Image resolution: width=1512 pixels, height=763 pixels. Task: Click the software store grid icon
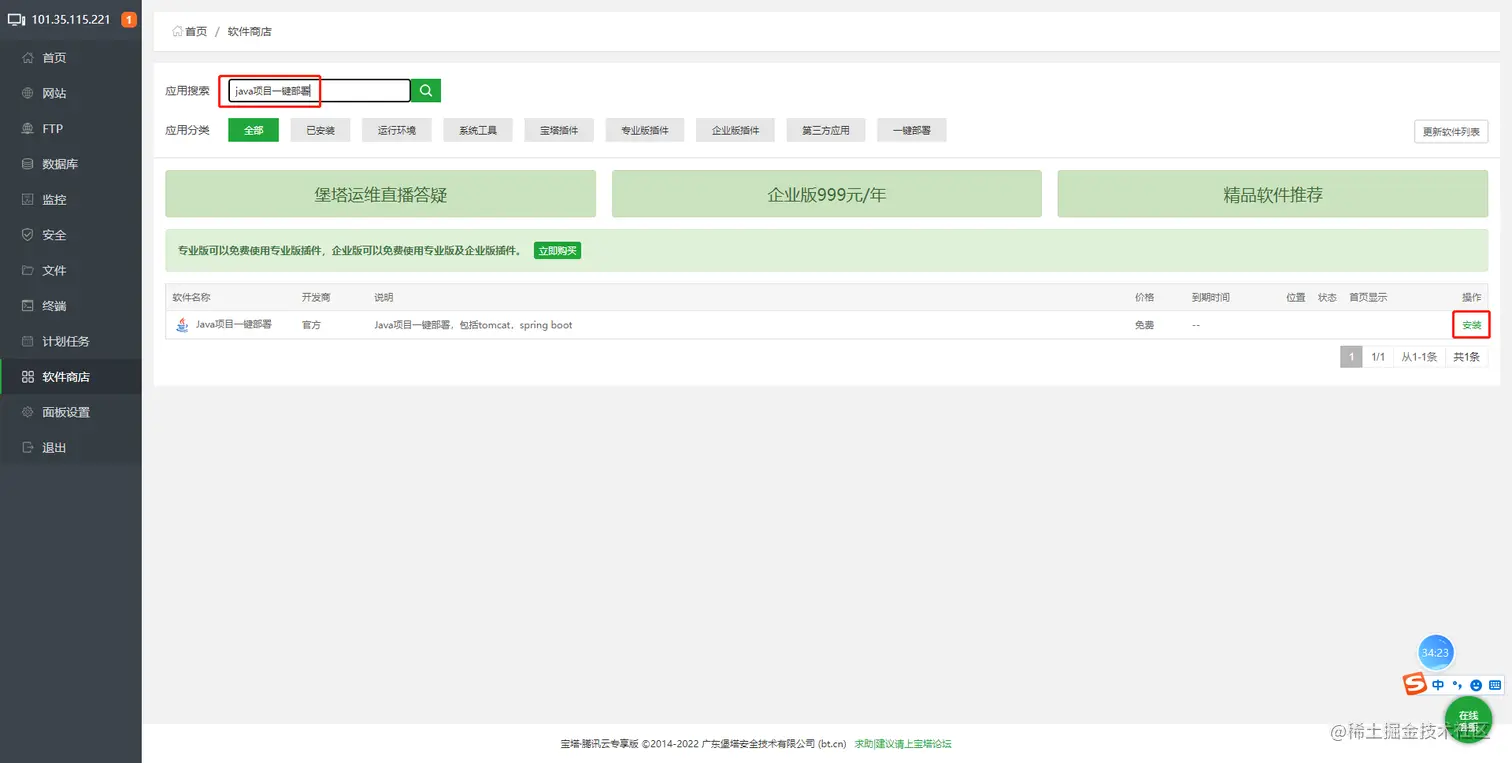[x=28, y=377]
